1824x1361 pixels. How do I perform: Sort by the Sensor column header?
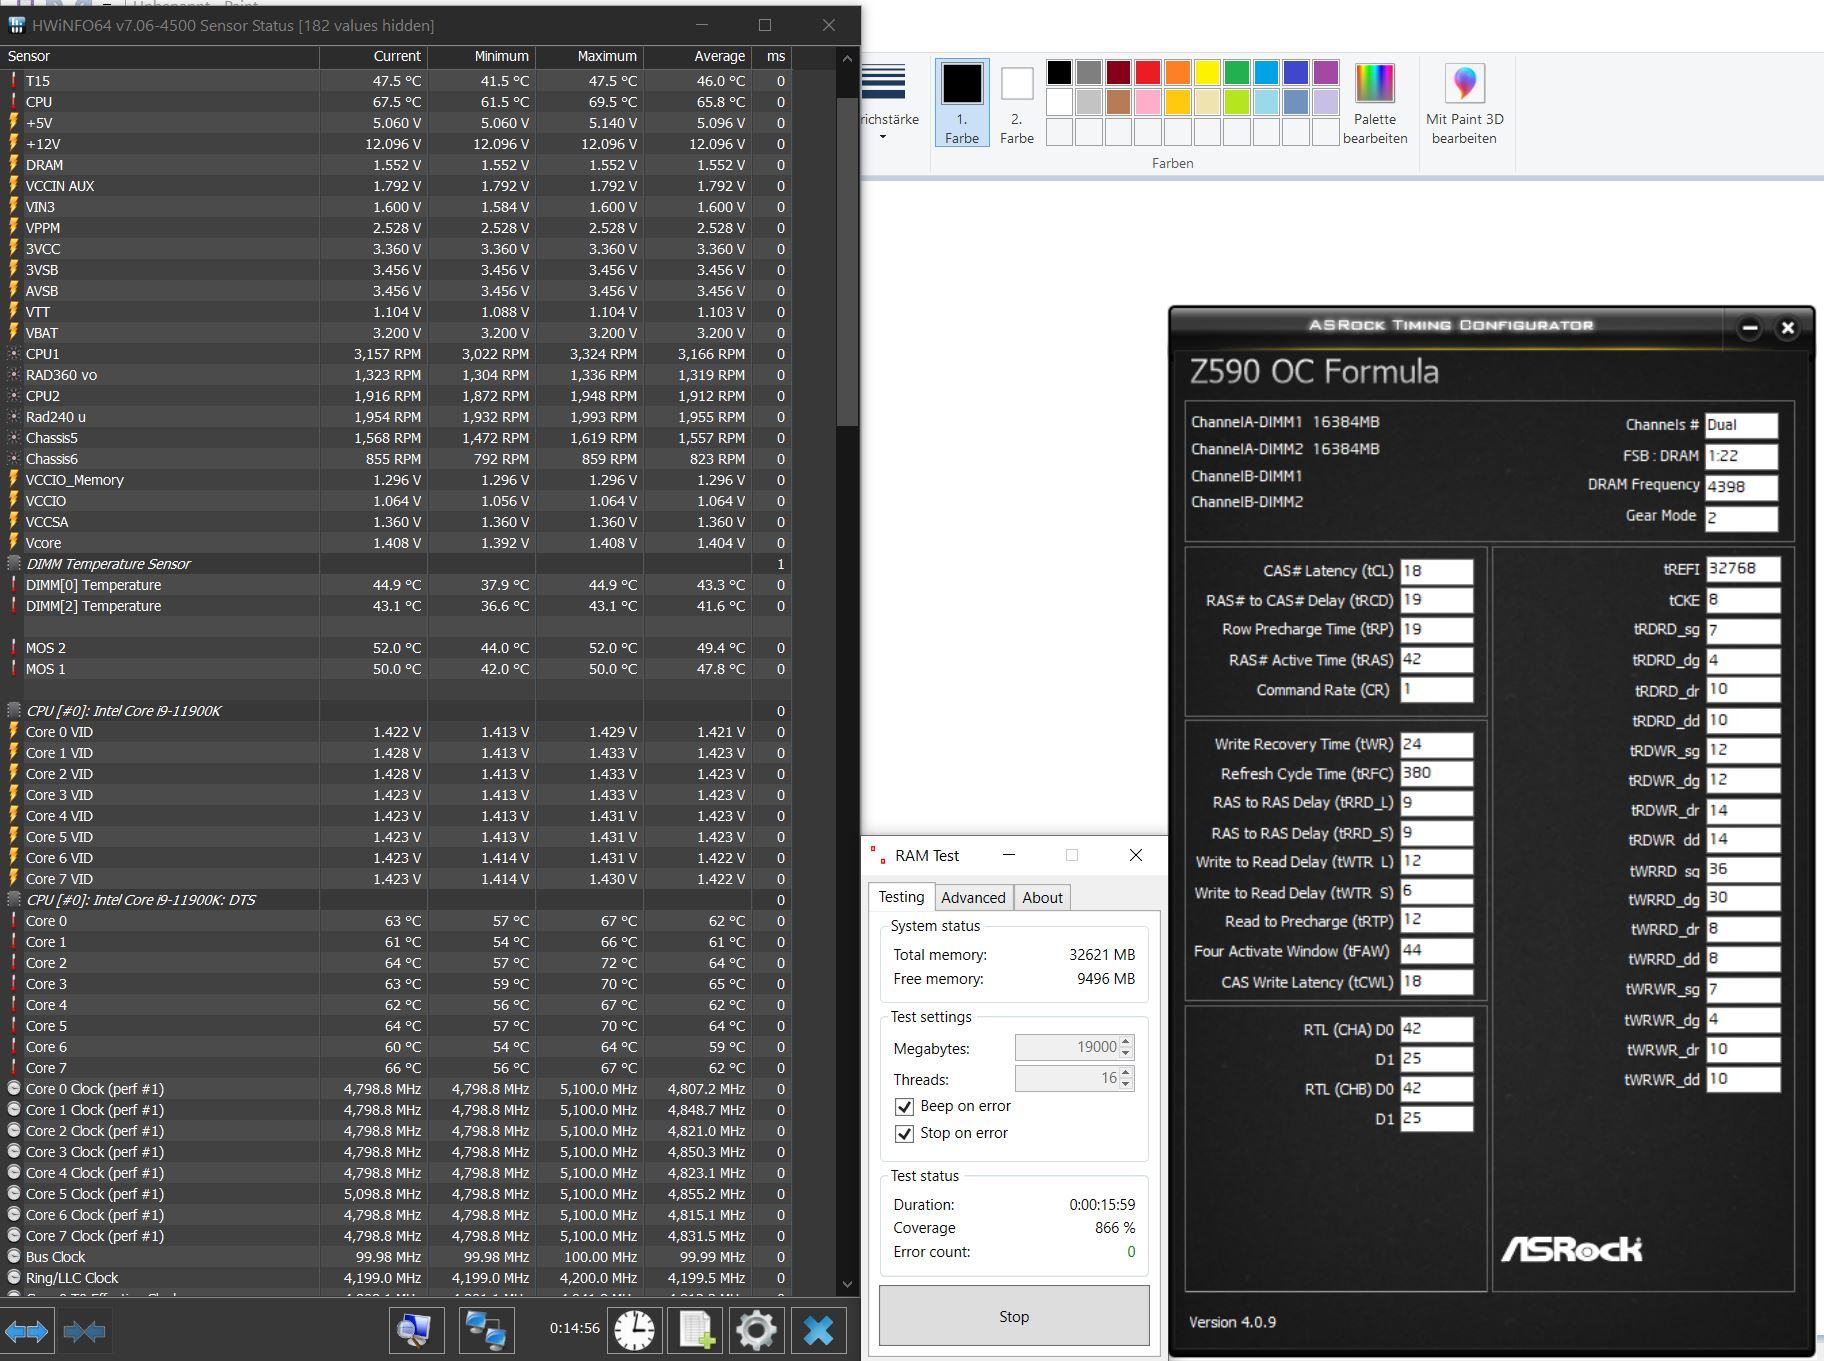tap(160, 57)
